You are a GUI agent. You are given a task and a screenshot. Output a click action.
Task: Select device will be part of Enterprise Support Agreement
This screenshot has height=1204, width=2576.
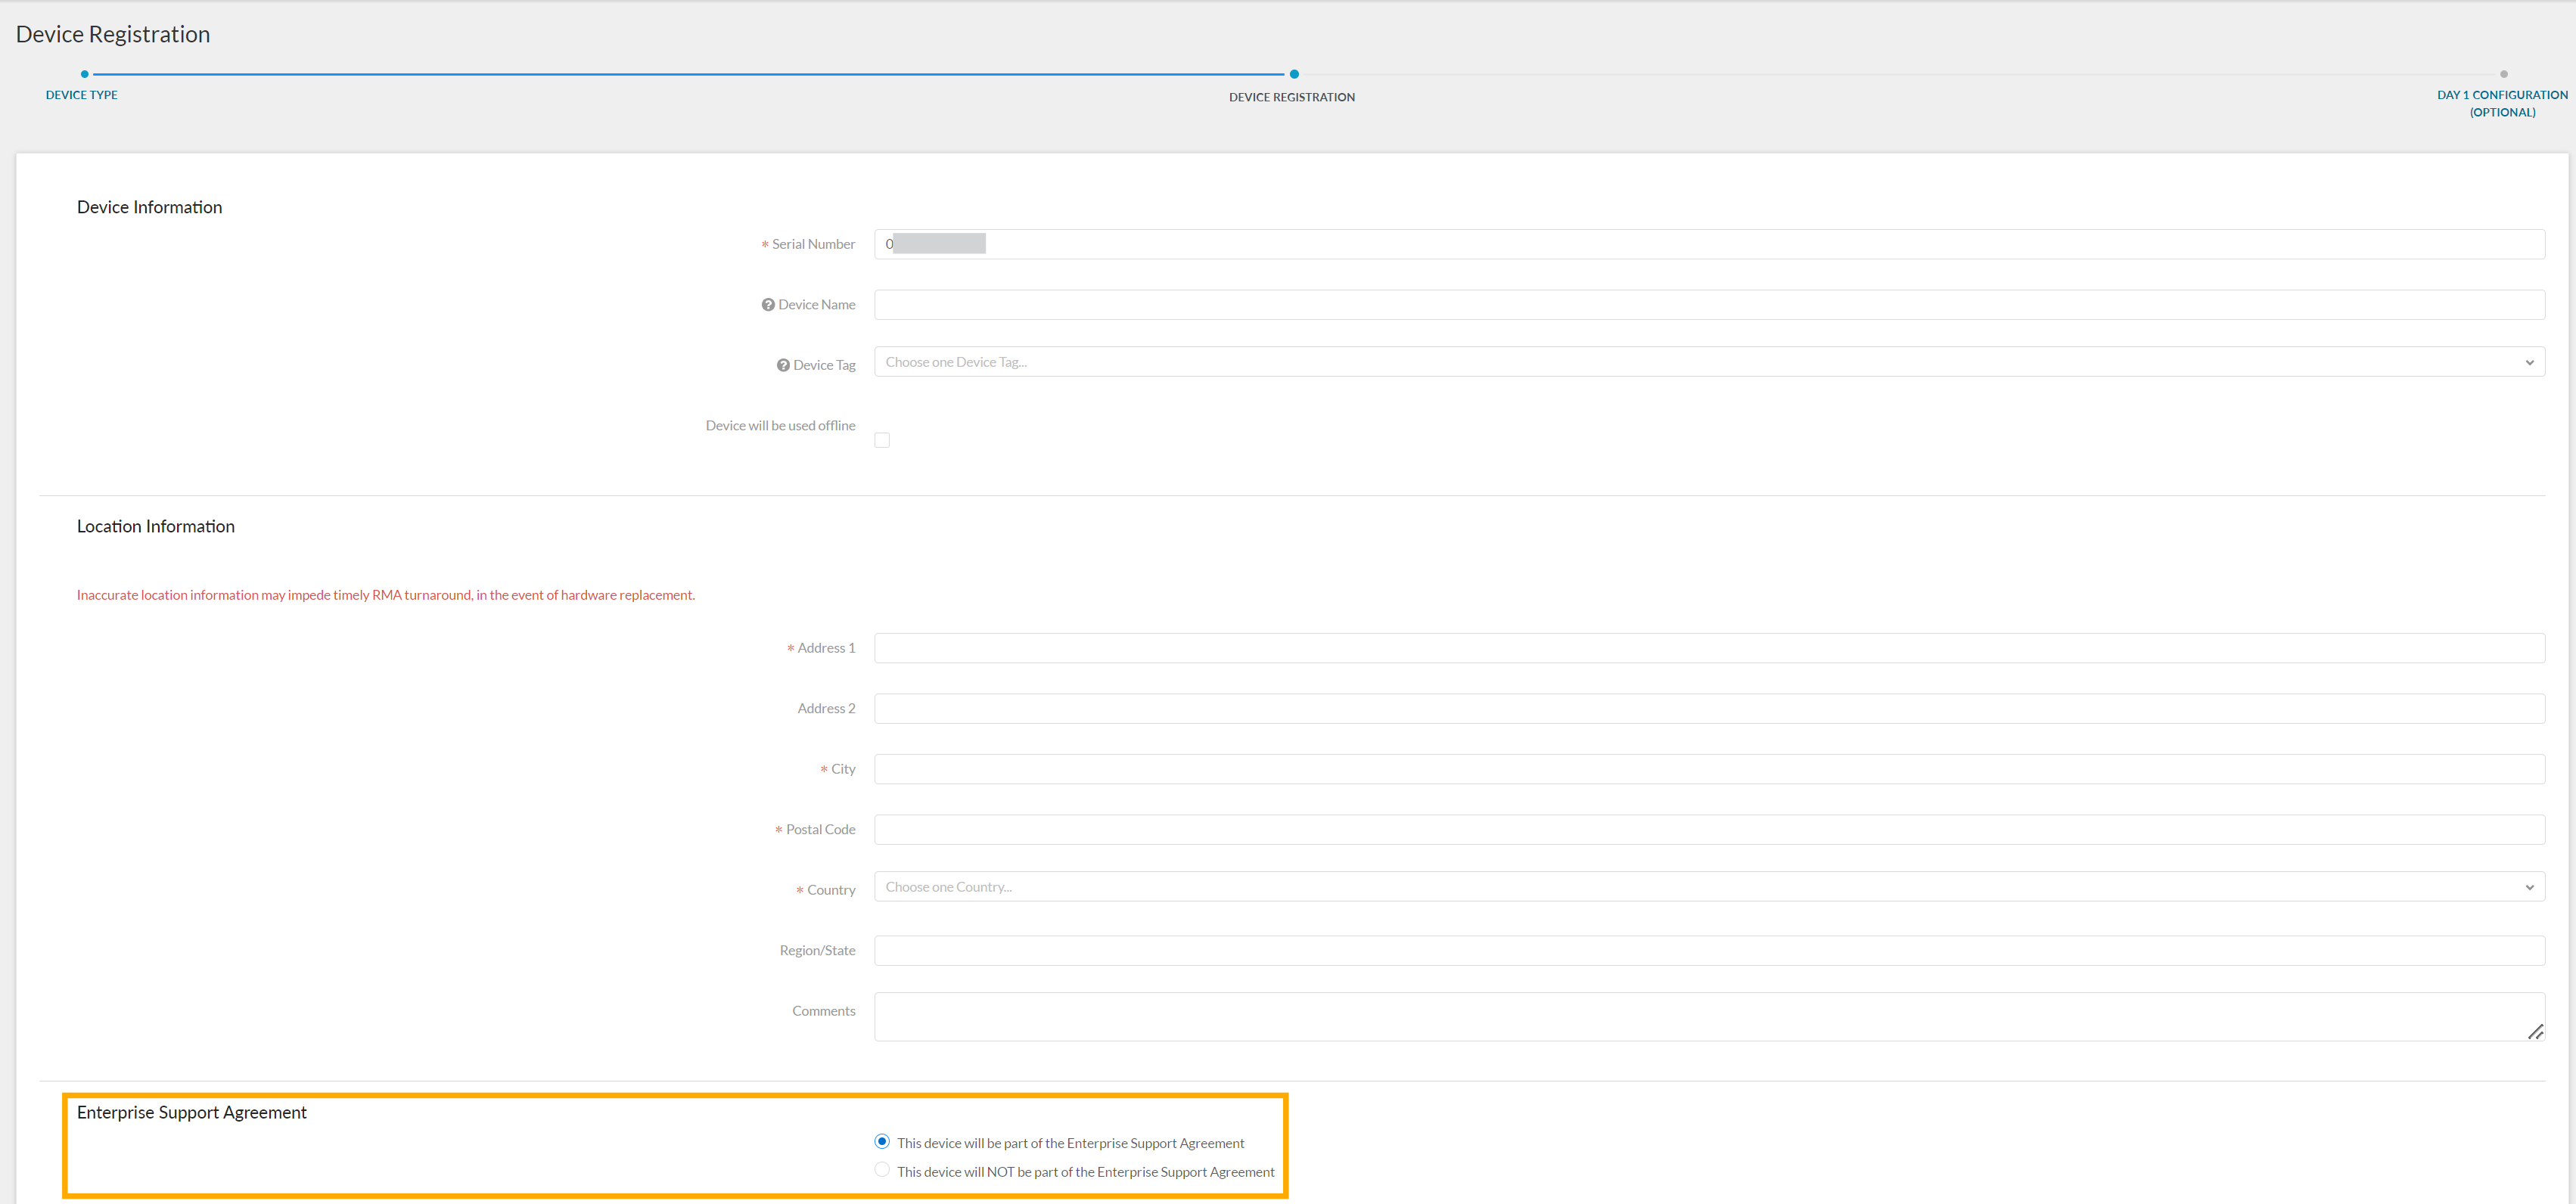[x=882, y=1141]
